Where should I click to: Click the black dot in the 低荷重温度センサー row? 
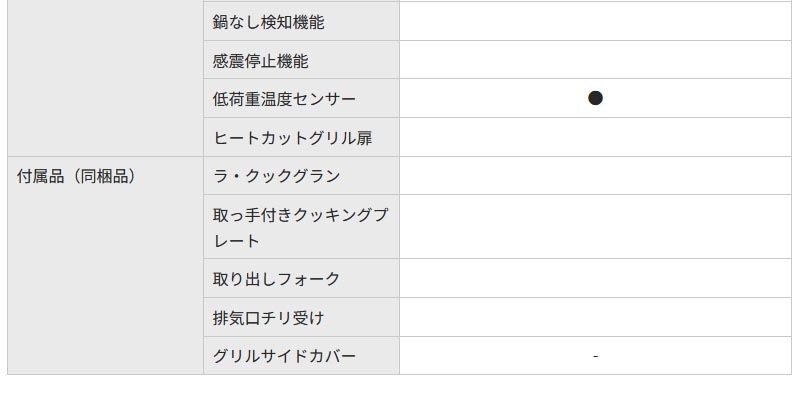coord(595,98)
